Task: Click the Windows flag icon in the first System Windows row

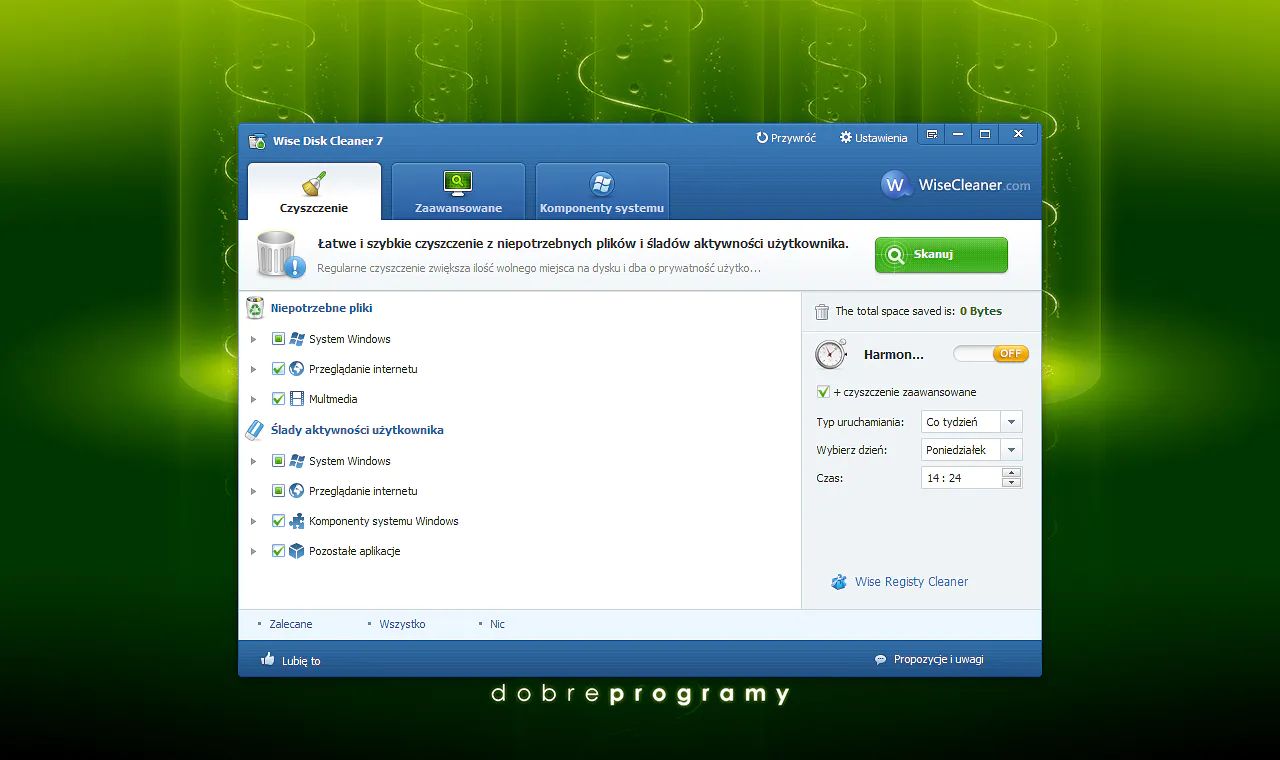Action: pos(297,339)
